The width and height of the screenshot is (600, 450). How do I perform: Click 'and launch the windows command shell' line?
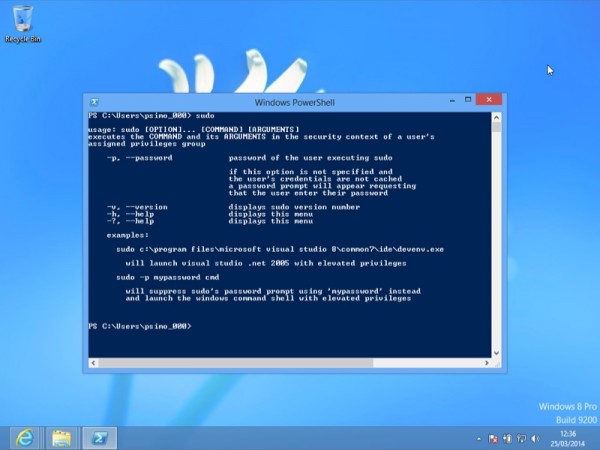[268, 298]
